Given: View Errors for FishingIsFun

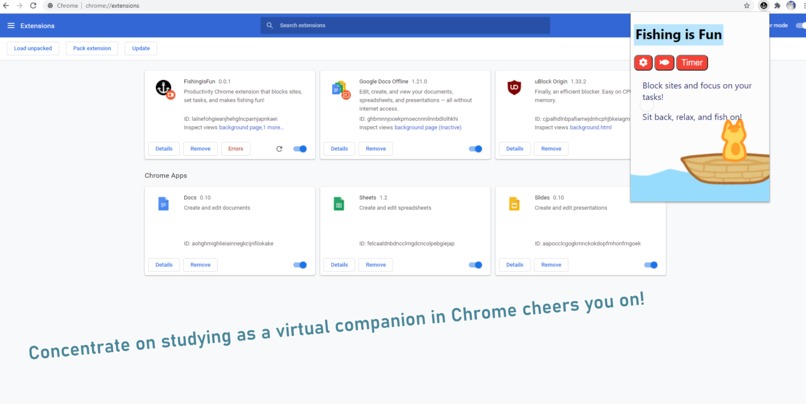Looking at the screenshot, I should tap(235, 149).
